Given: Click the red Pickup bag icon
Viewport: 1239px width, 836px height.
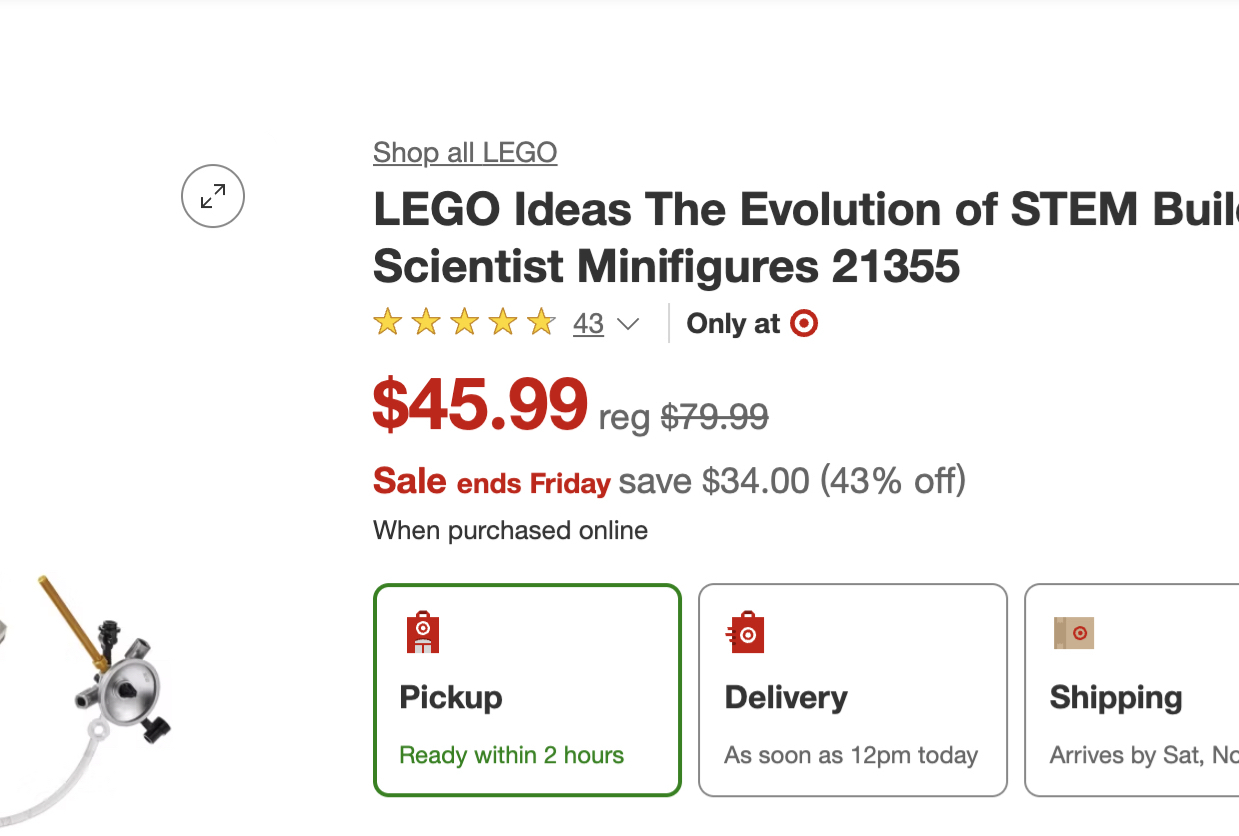Looking at the screenshot, I should [x=423, y=633].
